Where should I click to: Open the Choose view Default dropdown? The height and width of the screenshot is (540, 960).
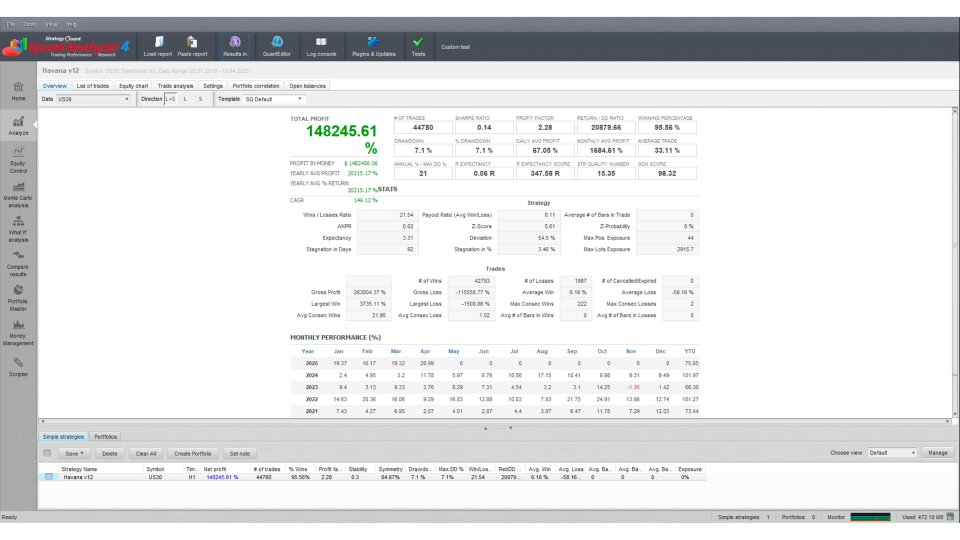click(x=892, y=453)
